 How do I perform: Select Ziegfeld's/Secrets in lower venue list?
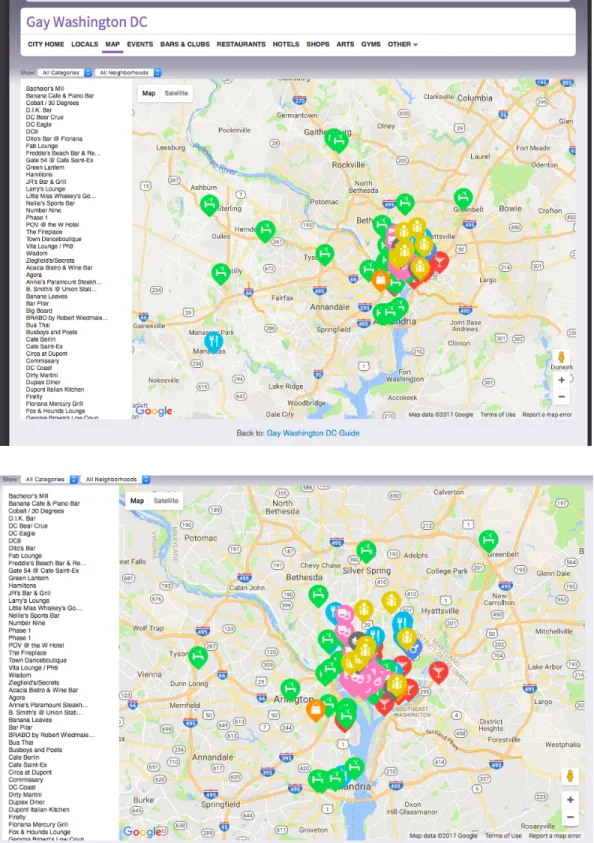click(33, 682)
